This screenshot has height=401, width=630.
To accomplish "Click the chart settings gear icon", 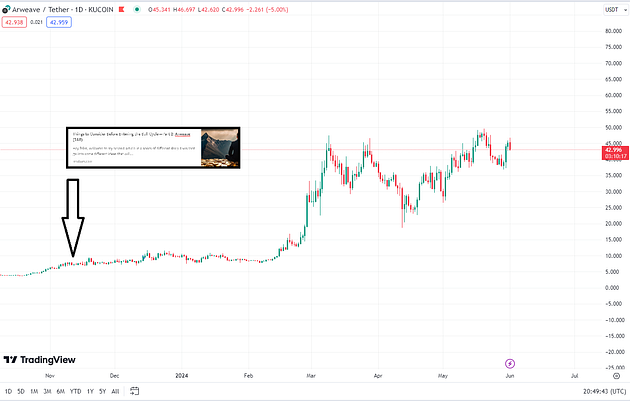I will [x=616, y=376].
